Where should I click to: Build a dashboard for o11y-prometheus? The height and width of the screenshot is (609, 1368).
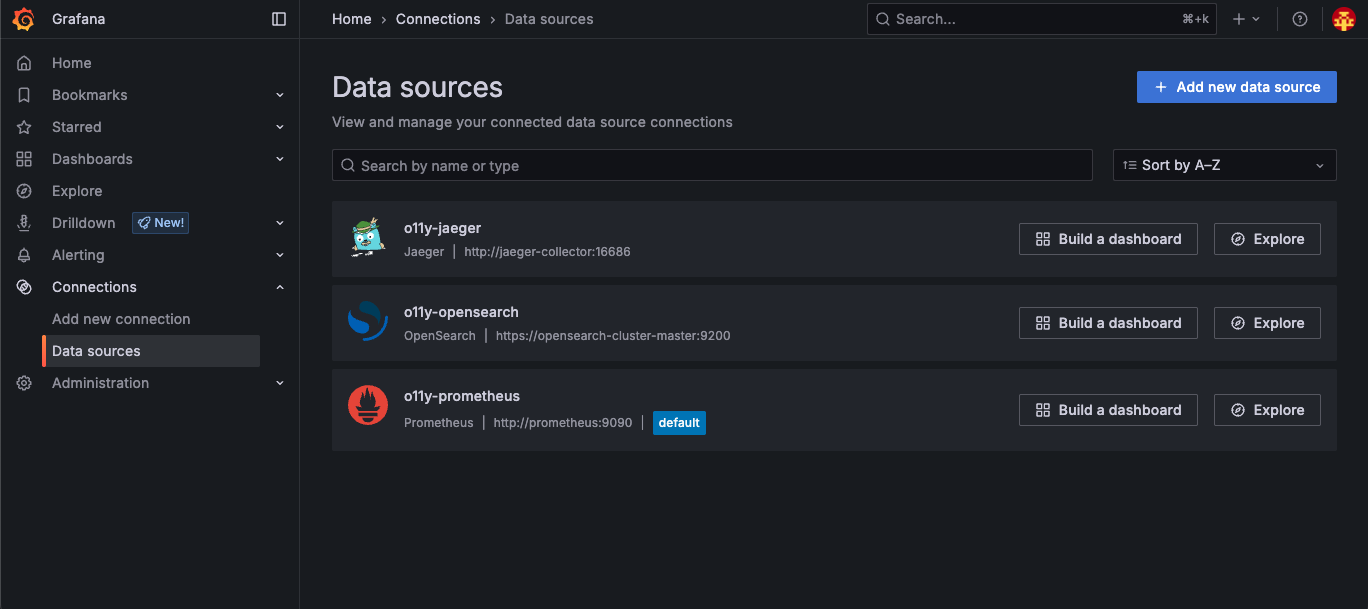tap(1108, 410)
